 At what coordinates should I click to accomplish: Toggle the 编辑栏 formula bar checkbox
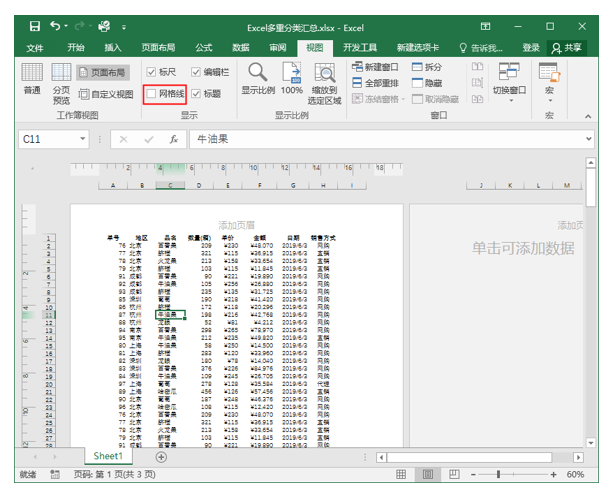pos(196,72)
